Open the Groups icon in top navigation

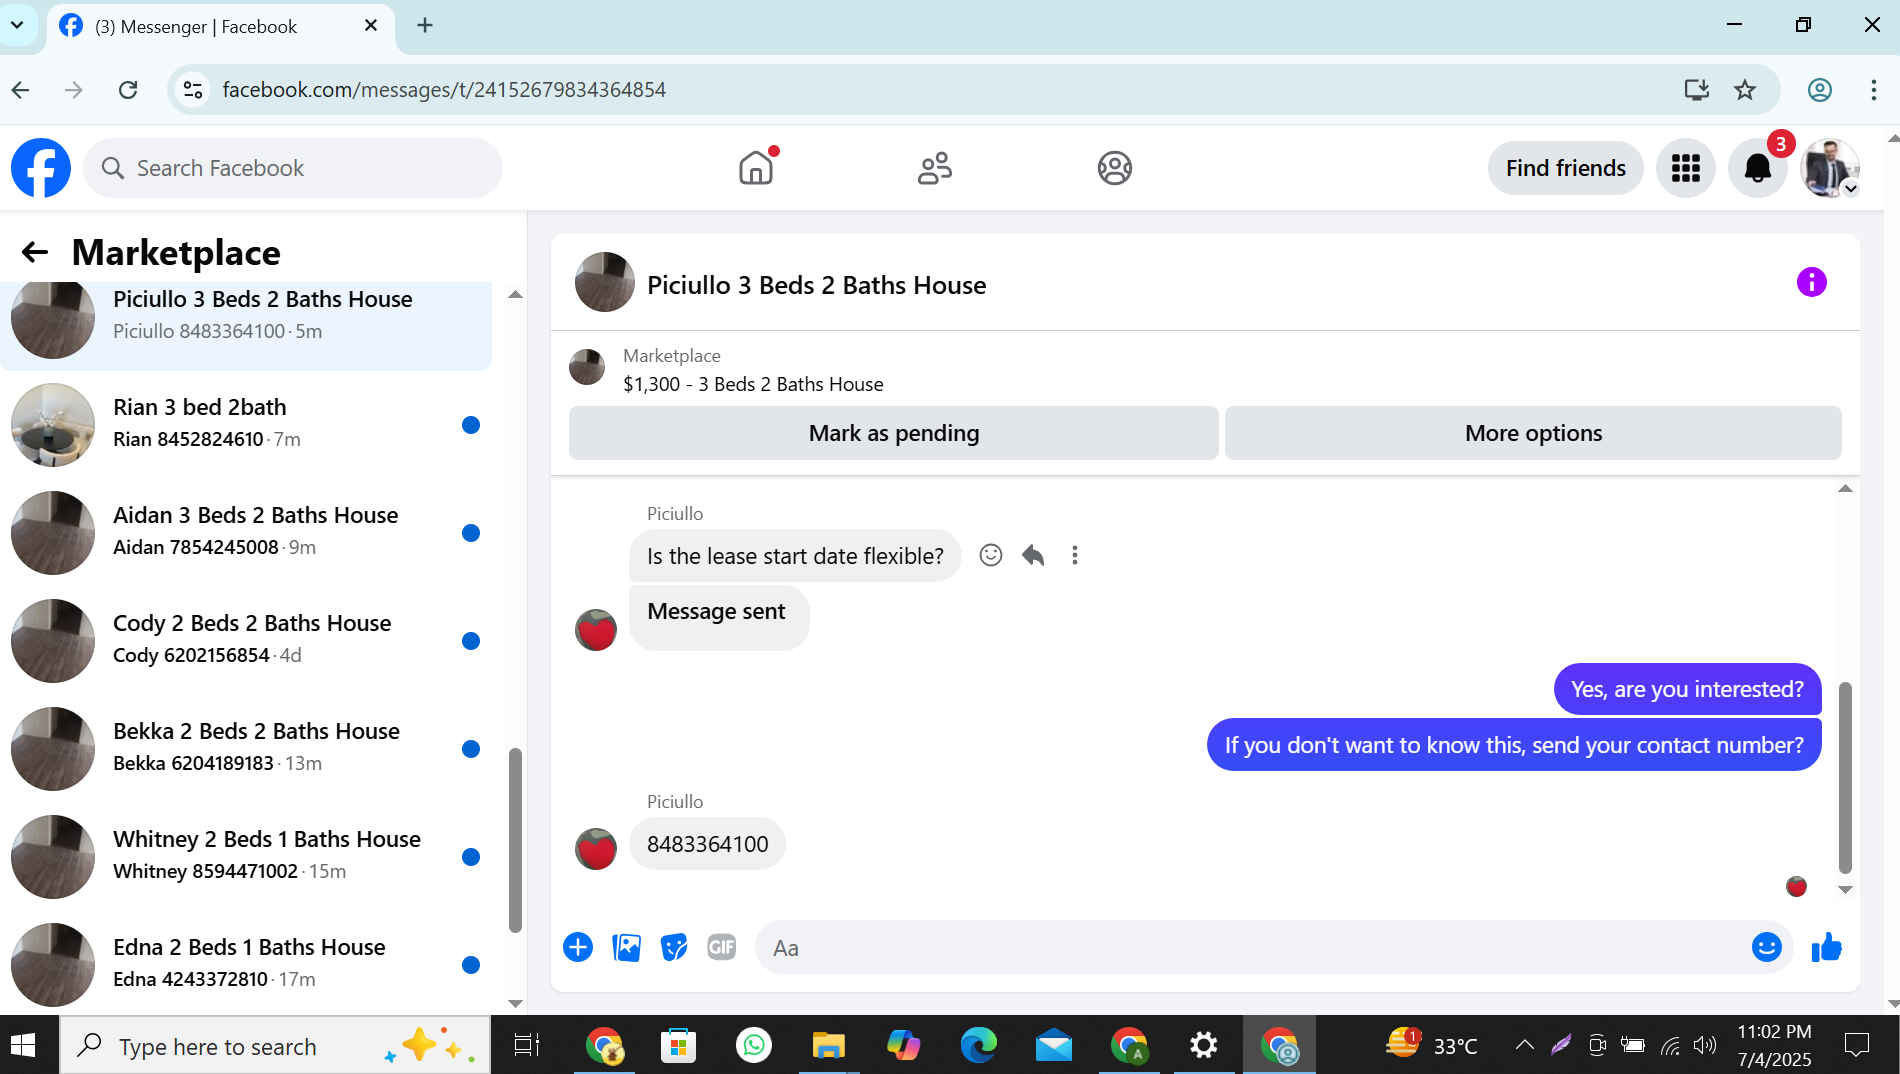(x=1114, y=168)
